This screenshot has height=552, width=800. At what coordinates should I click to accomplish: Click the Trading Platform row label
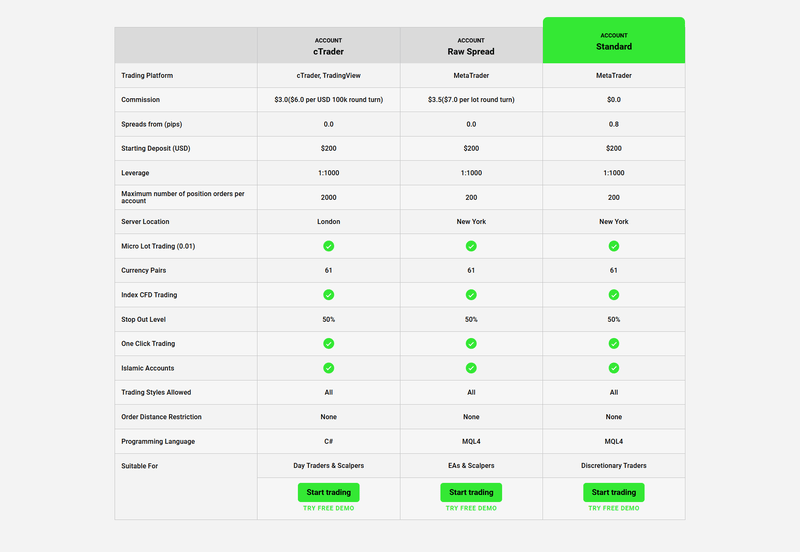click(x=147, y=76)
